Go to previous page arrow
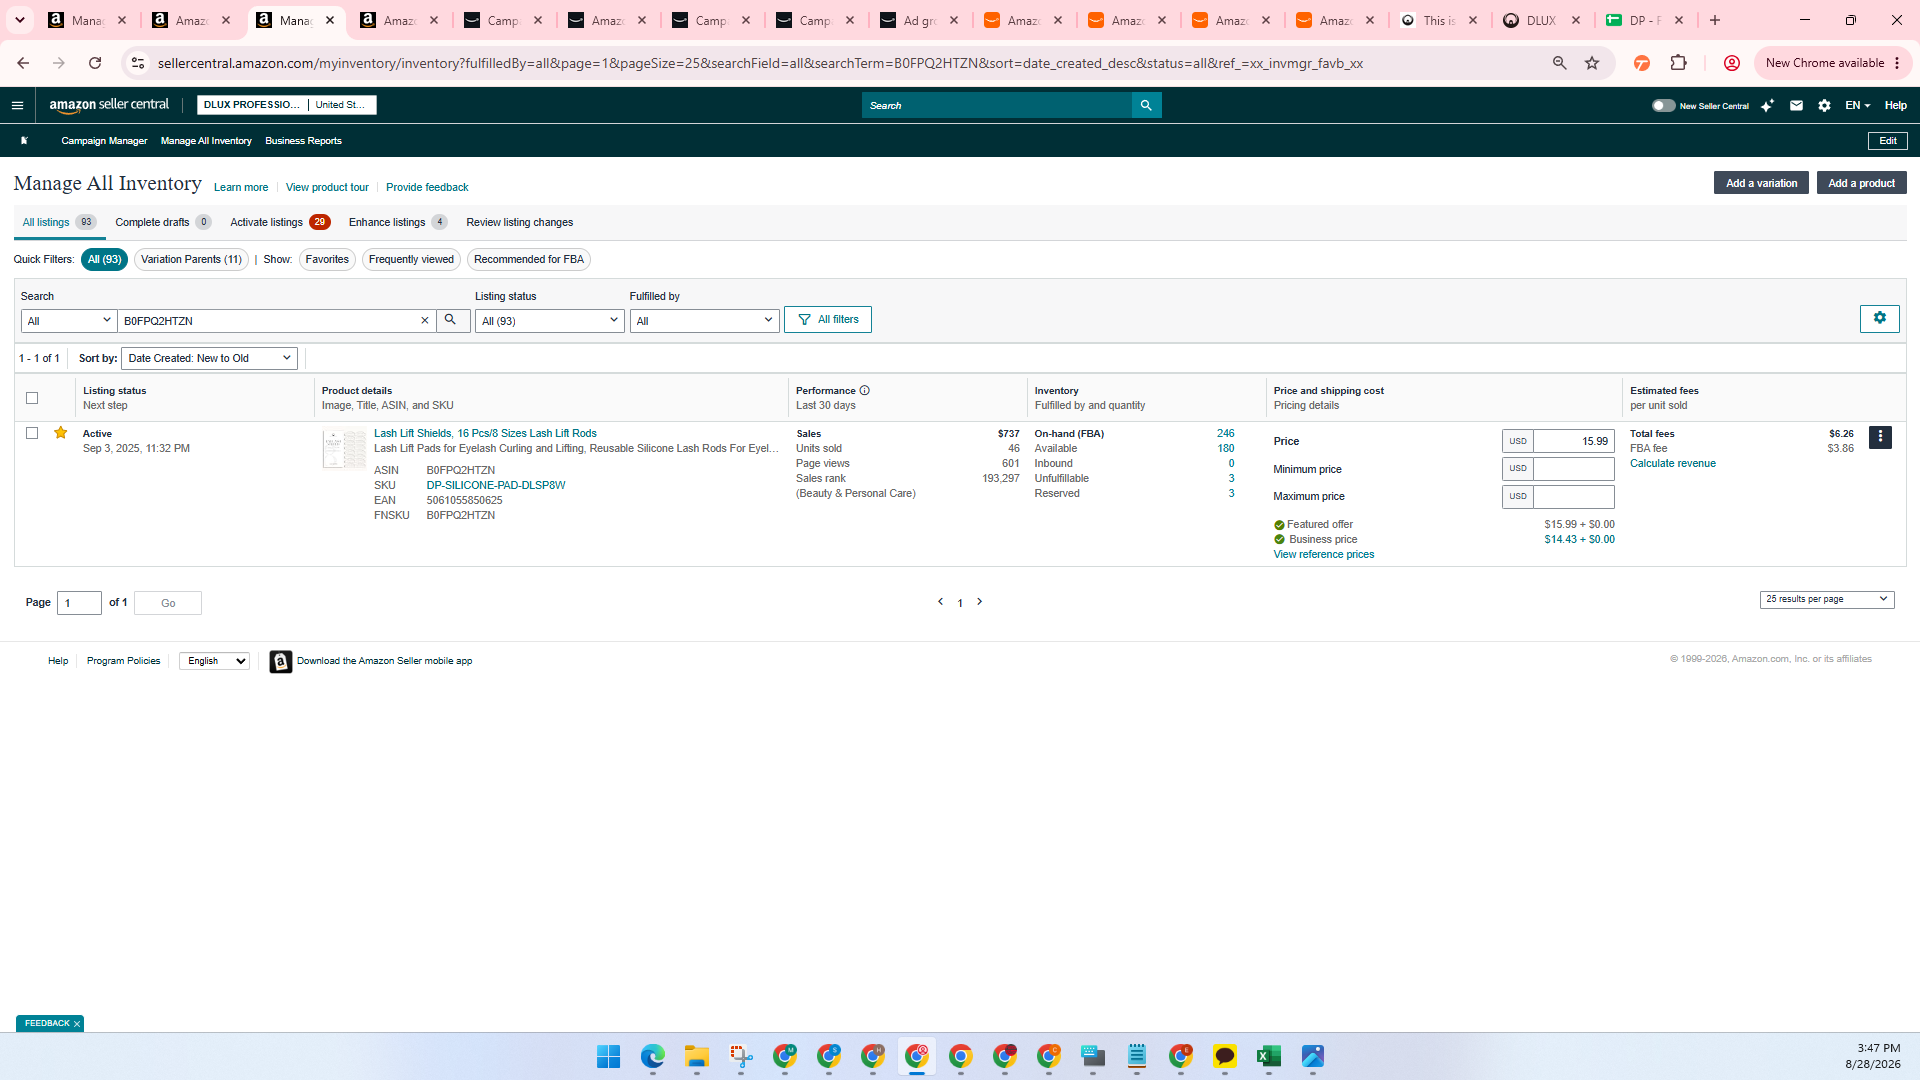The height and width of the screenshot is (1080, 1920). [940, 602]
